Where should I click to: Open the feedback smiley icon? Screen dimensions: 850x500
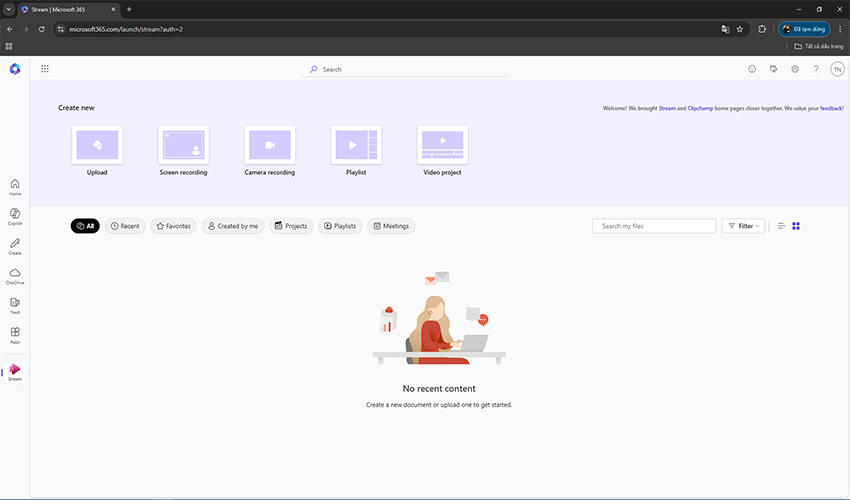click(752, 69)
